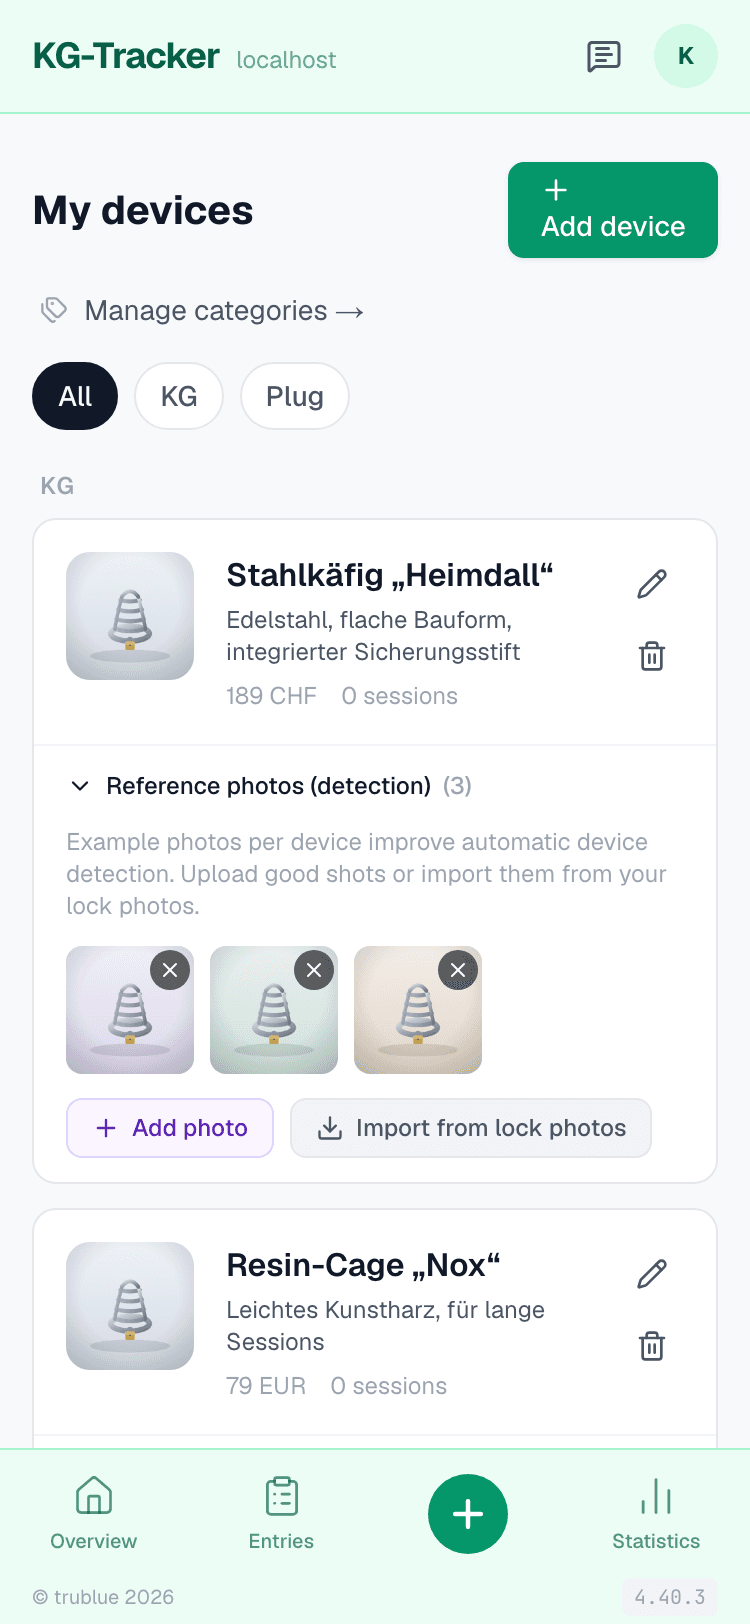The height and width of the screenshot is (1624, 750).
Task: Edit the Stahlkäfig Heimdall device
Action: 652,583
